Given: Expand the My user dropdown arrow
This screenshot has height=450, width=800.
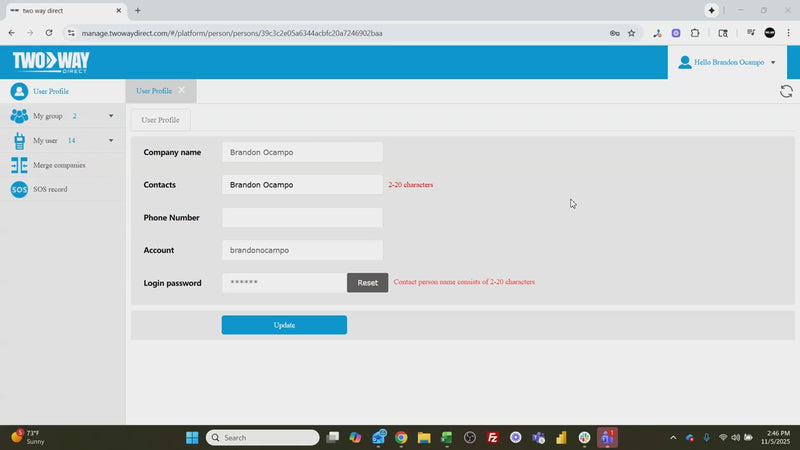Looking at the screenshot, I should [111, 141].
